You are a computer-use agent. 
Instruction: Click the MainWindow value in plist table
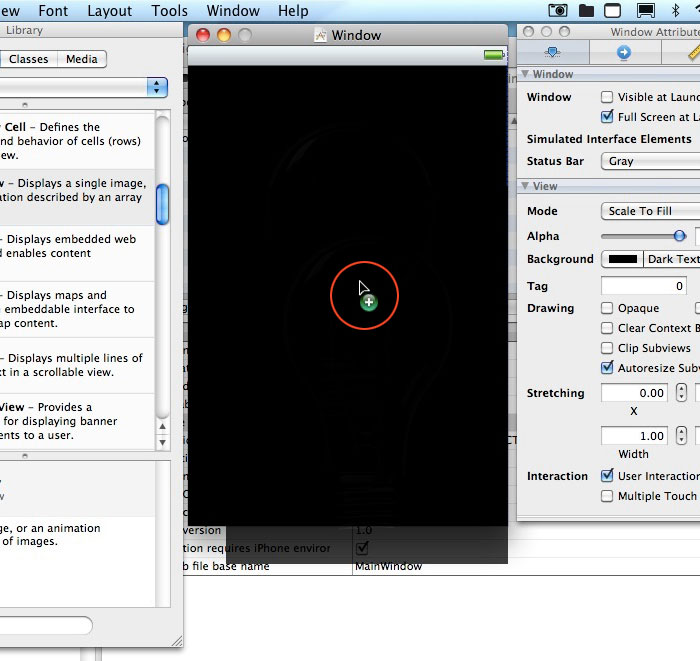388,566
